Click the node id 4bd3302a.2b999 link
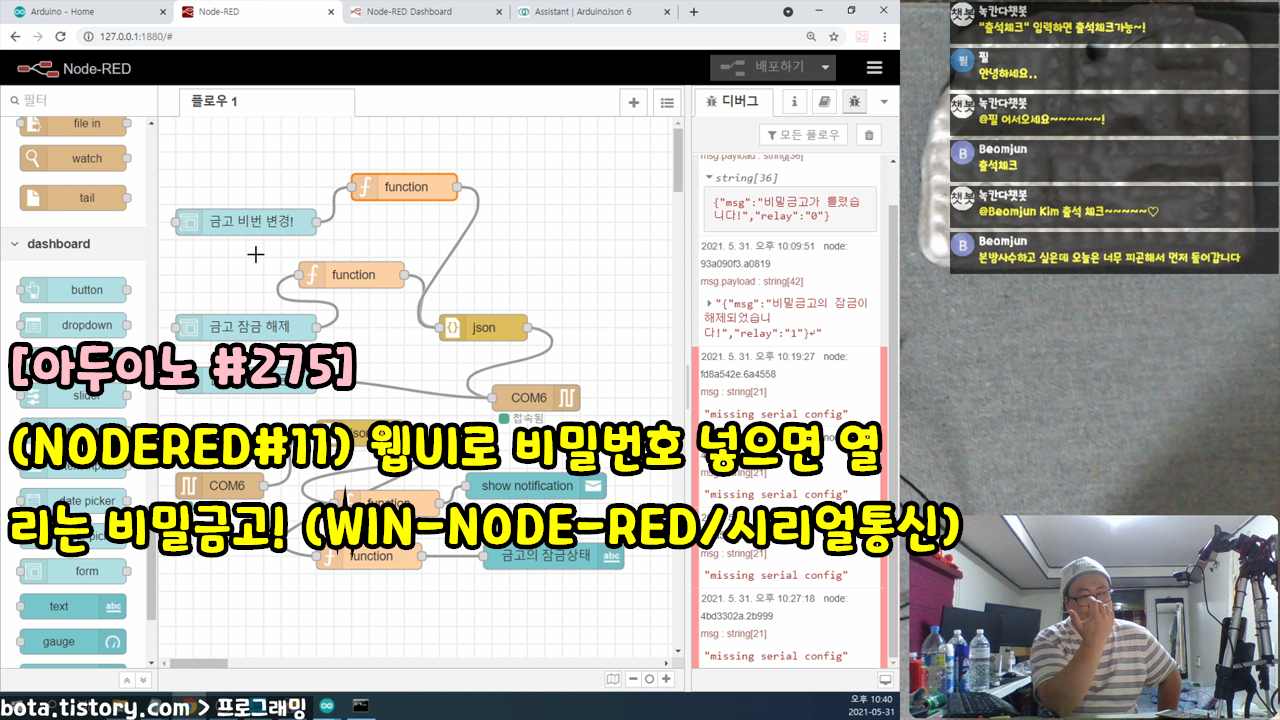 pos(737,616)
